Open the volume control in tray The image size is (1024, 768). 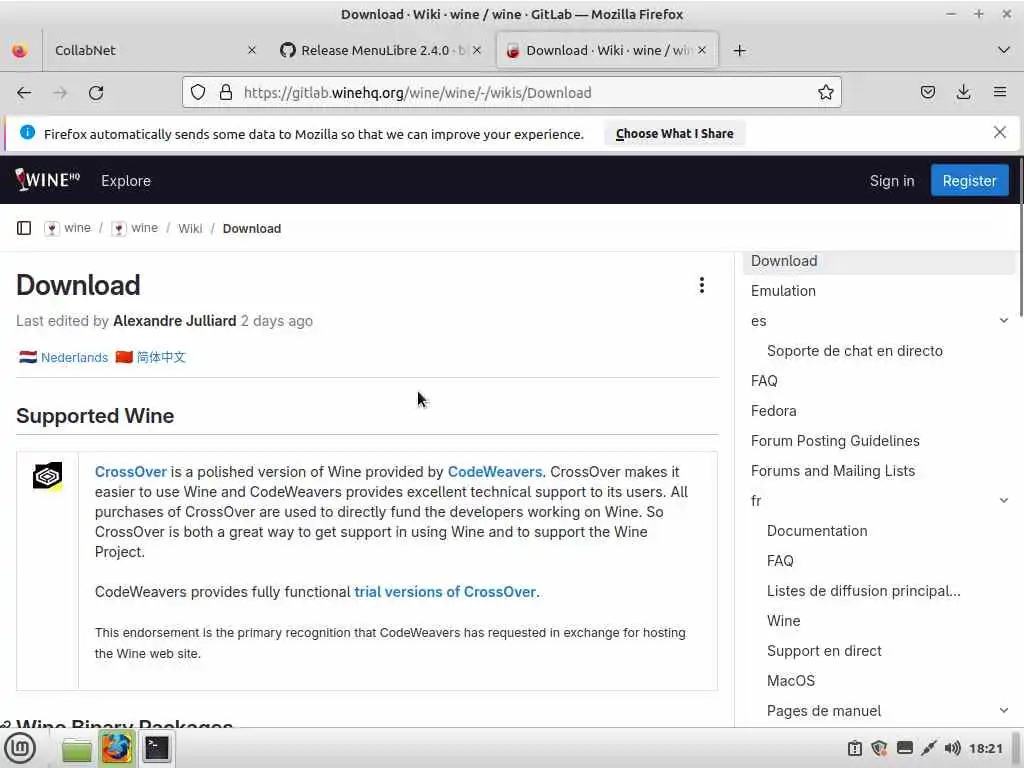[x=952, y=748]
